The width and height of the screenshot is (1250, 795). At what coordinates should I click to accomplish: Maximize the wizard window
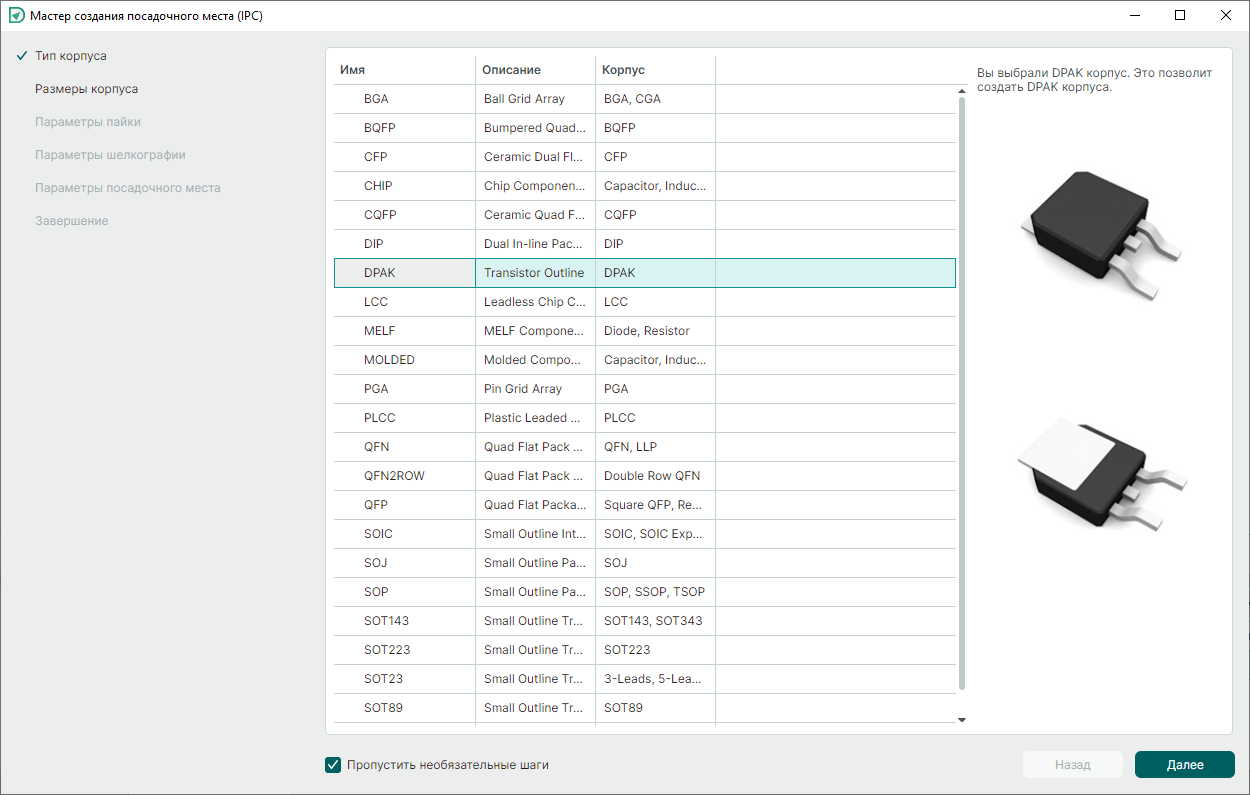[x=1180, y=16]
